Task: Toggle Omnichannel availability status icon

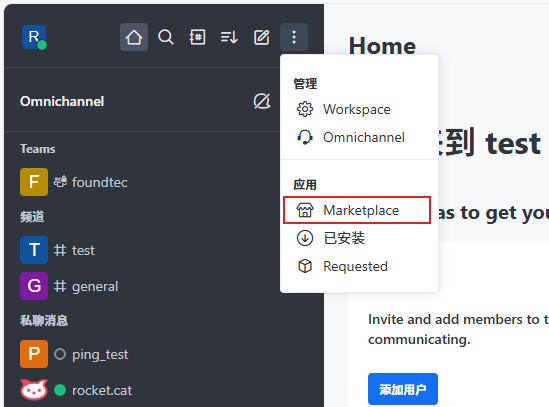Action: [262, 101]
